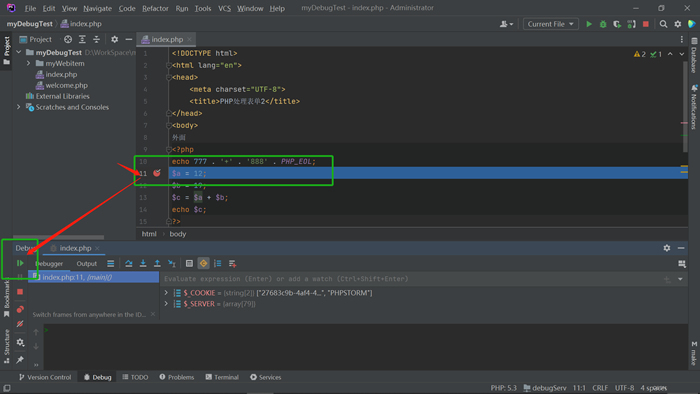The image size is (700, 394).
Task: Open debugger settings gear in left debug strip
Action: click(20, 342)
